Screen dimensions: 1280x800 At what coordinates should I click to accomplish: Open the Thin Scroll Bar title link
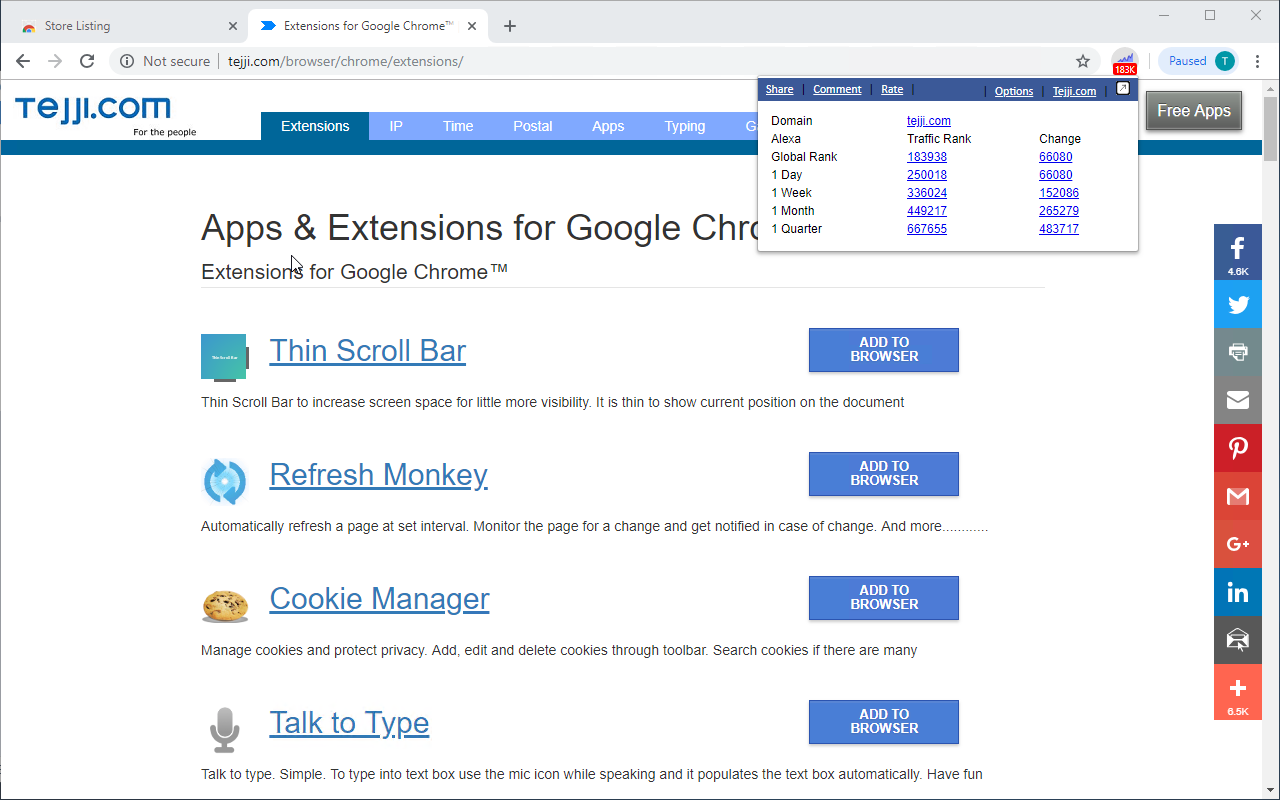pos(368,351)
